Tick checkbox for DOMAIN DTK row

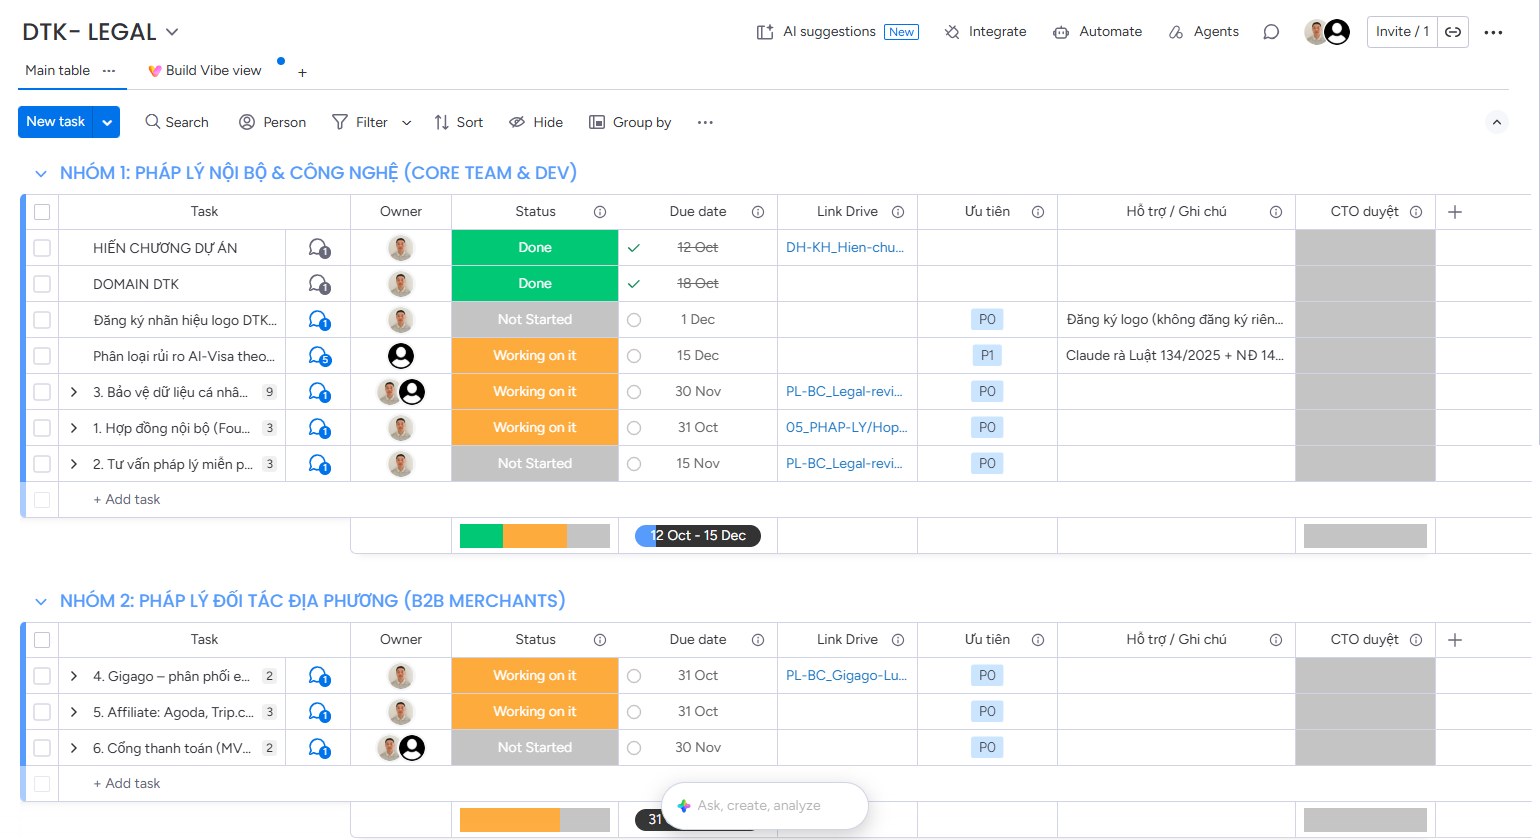(42, 284)
